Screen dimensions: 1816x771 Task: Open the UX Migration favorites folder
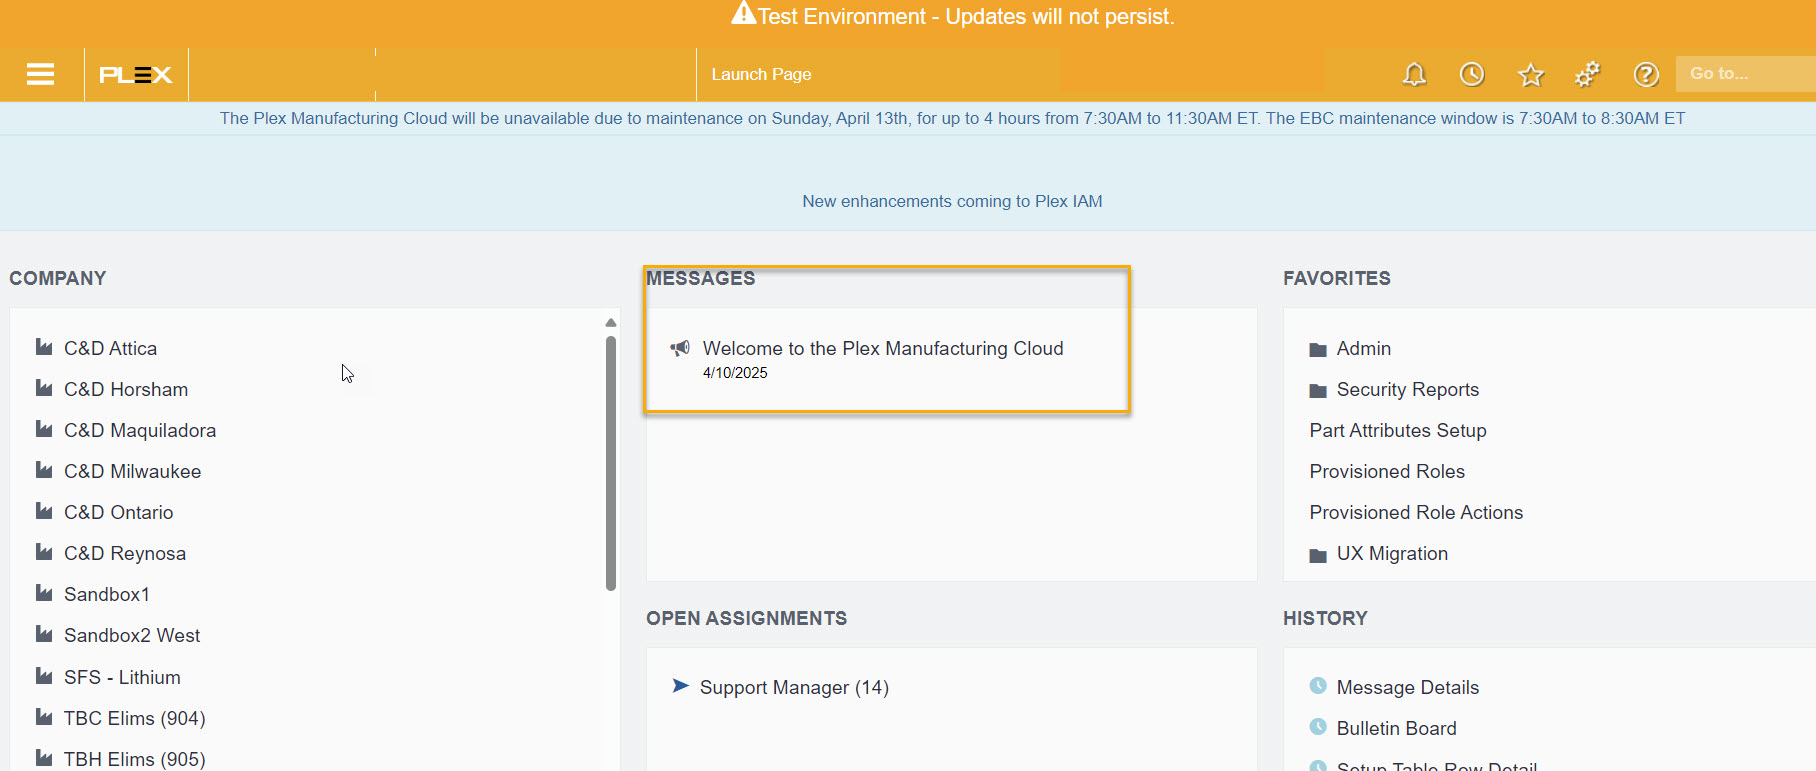(1392, 553)
